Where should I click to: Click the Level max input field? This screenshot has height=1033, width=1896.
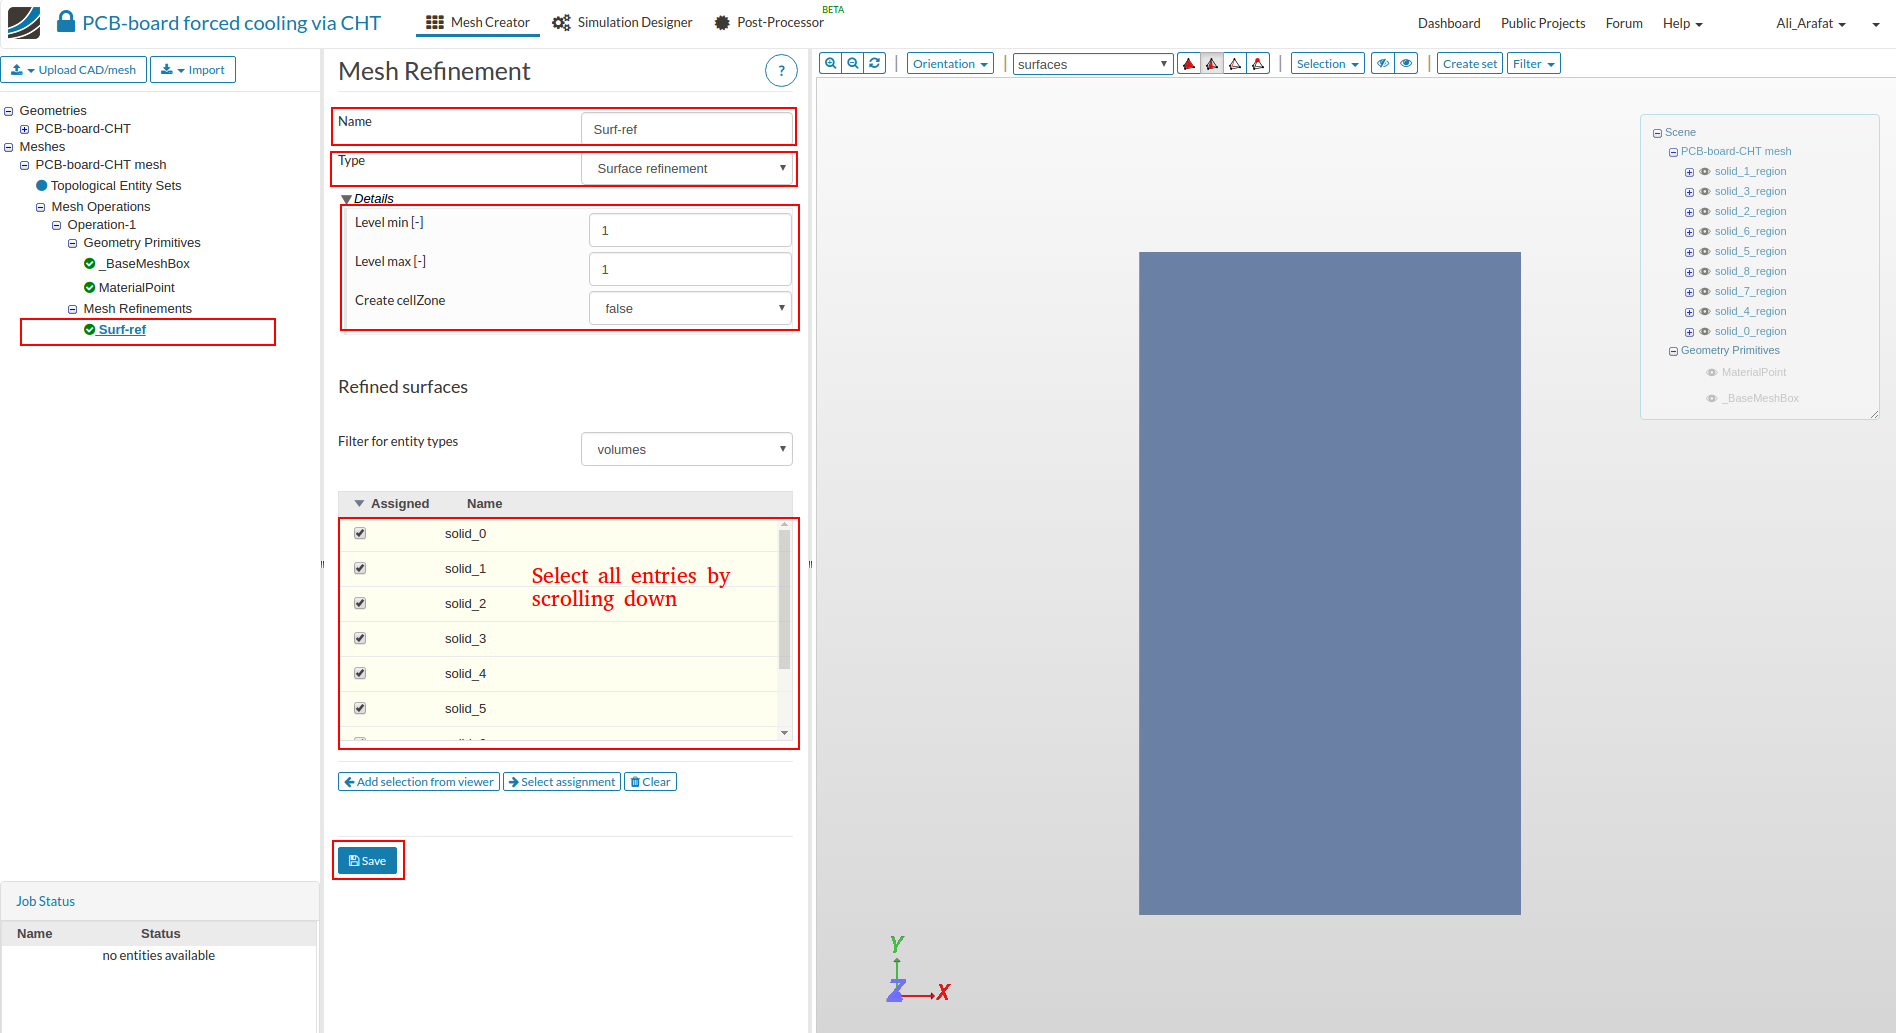[690, 269]
